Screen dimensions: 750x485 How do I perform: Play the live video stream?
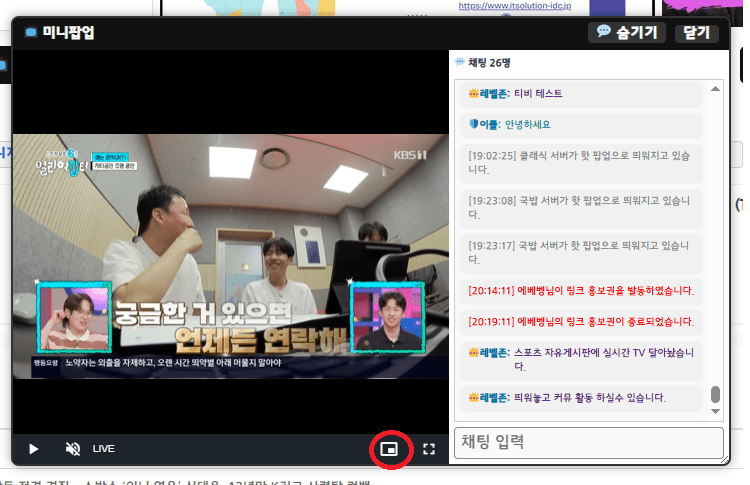point(33,449)
